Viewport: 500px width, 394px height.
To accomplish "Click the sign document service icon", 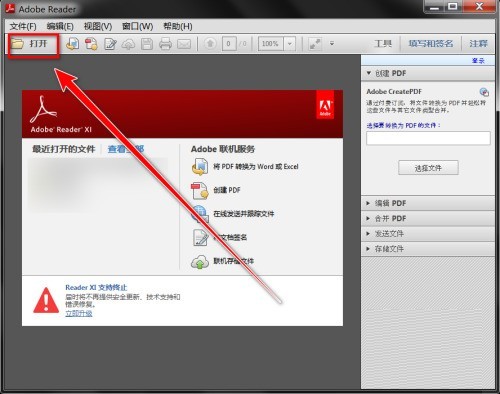I will coord(200,238).
